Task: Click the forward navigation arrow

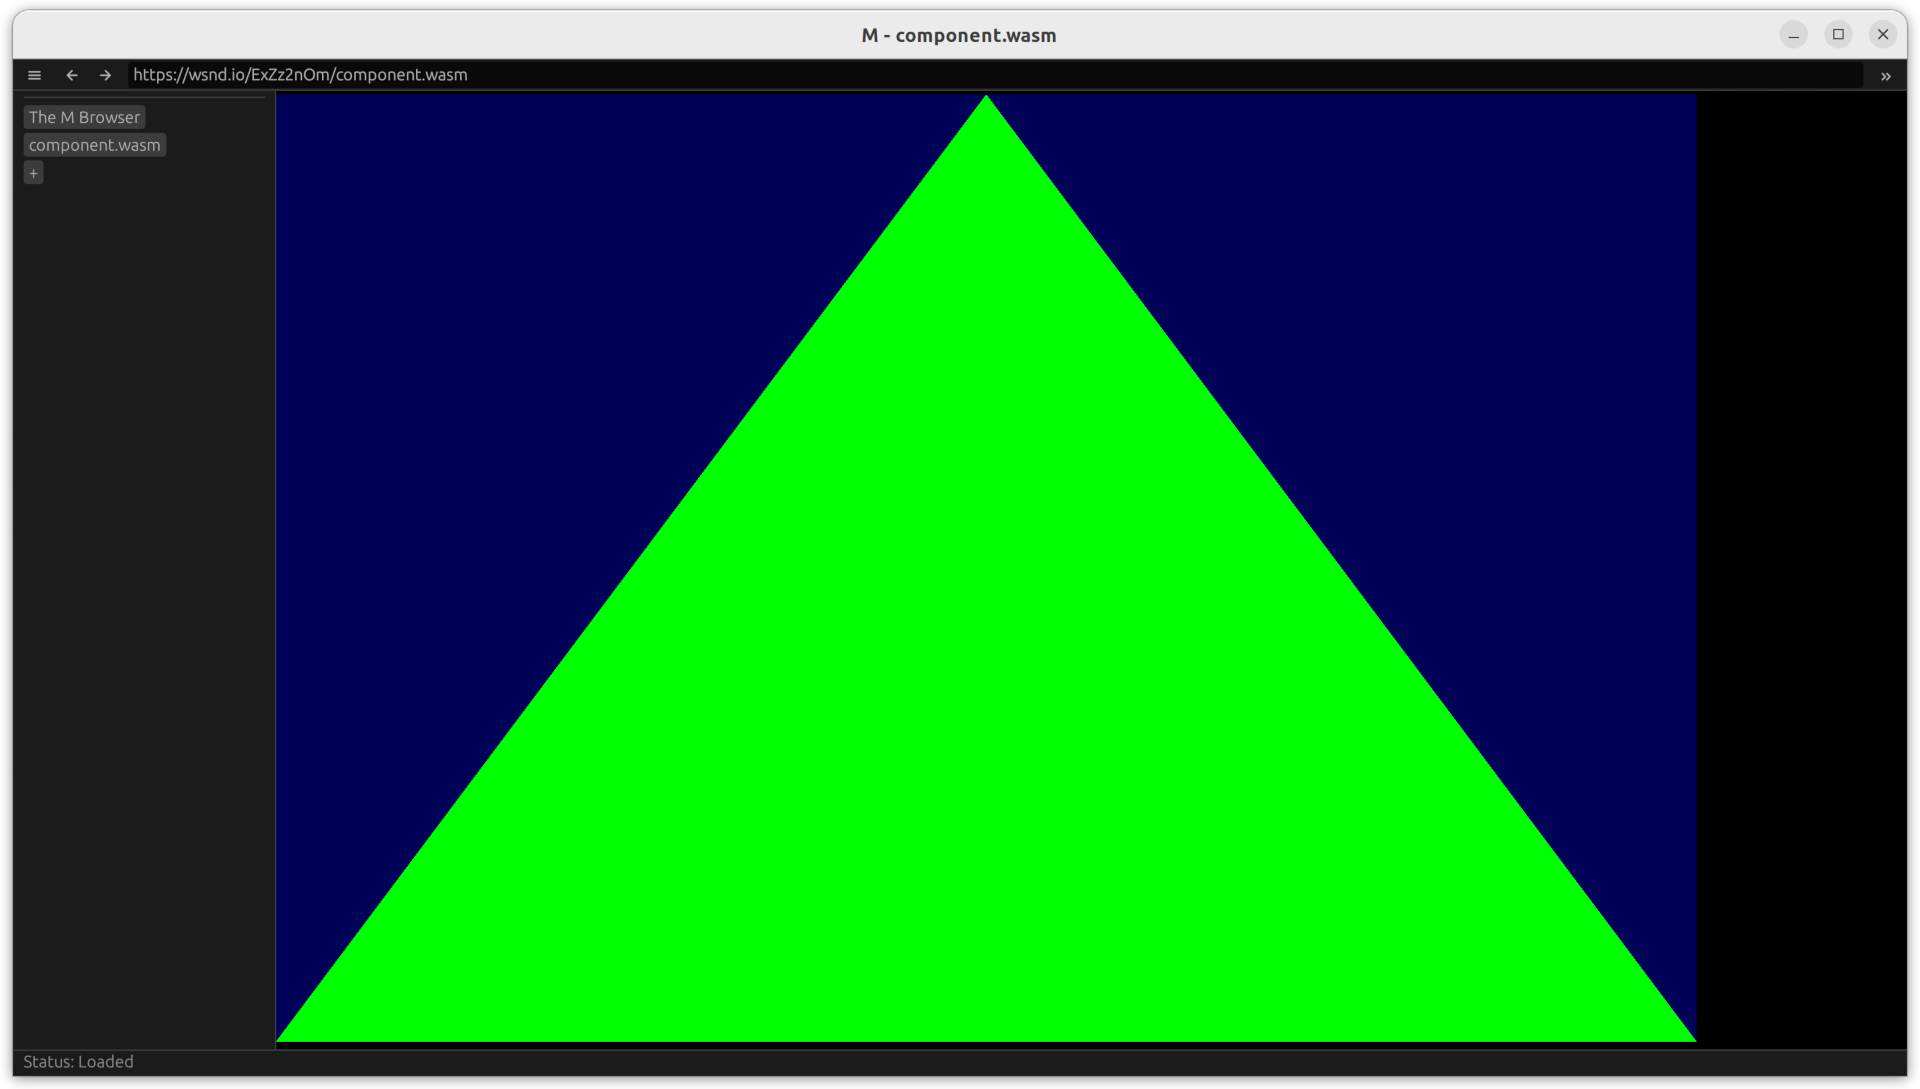Action: [x=104, y=75]
